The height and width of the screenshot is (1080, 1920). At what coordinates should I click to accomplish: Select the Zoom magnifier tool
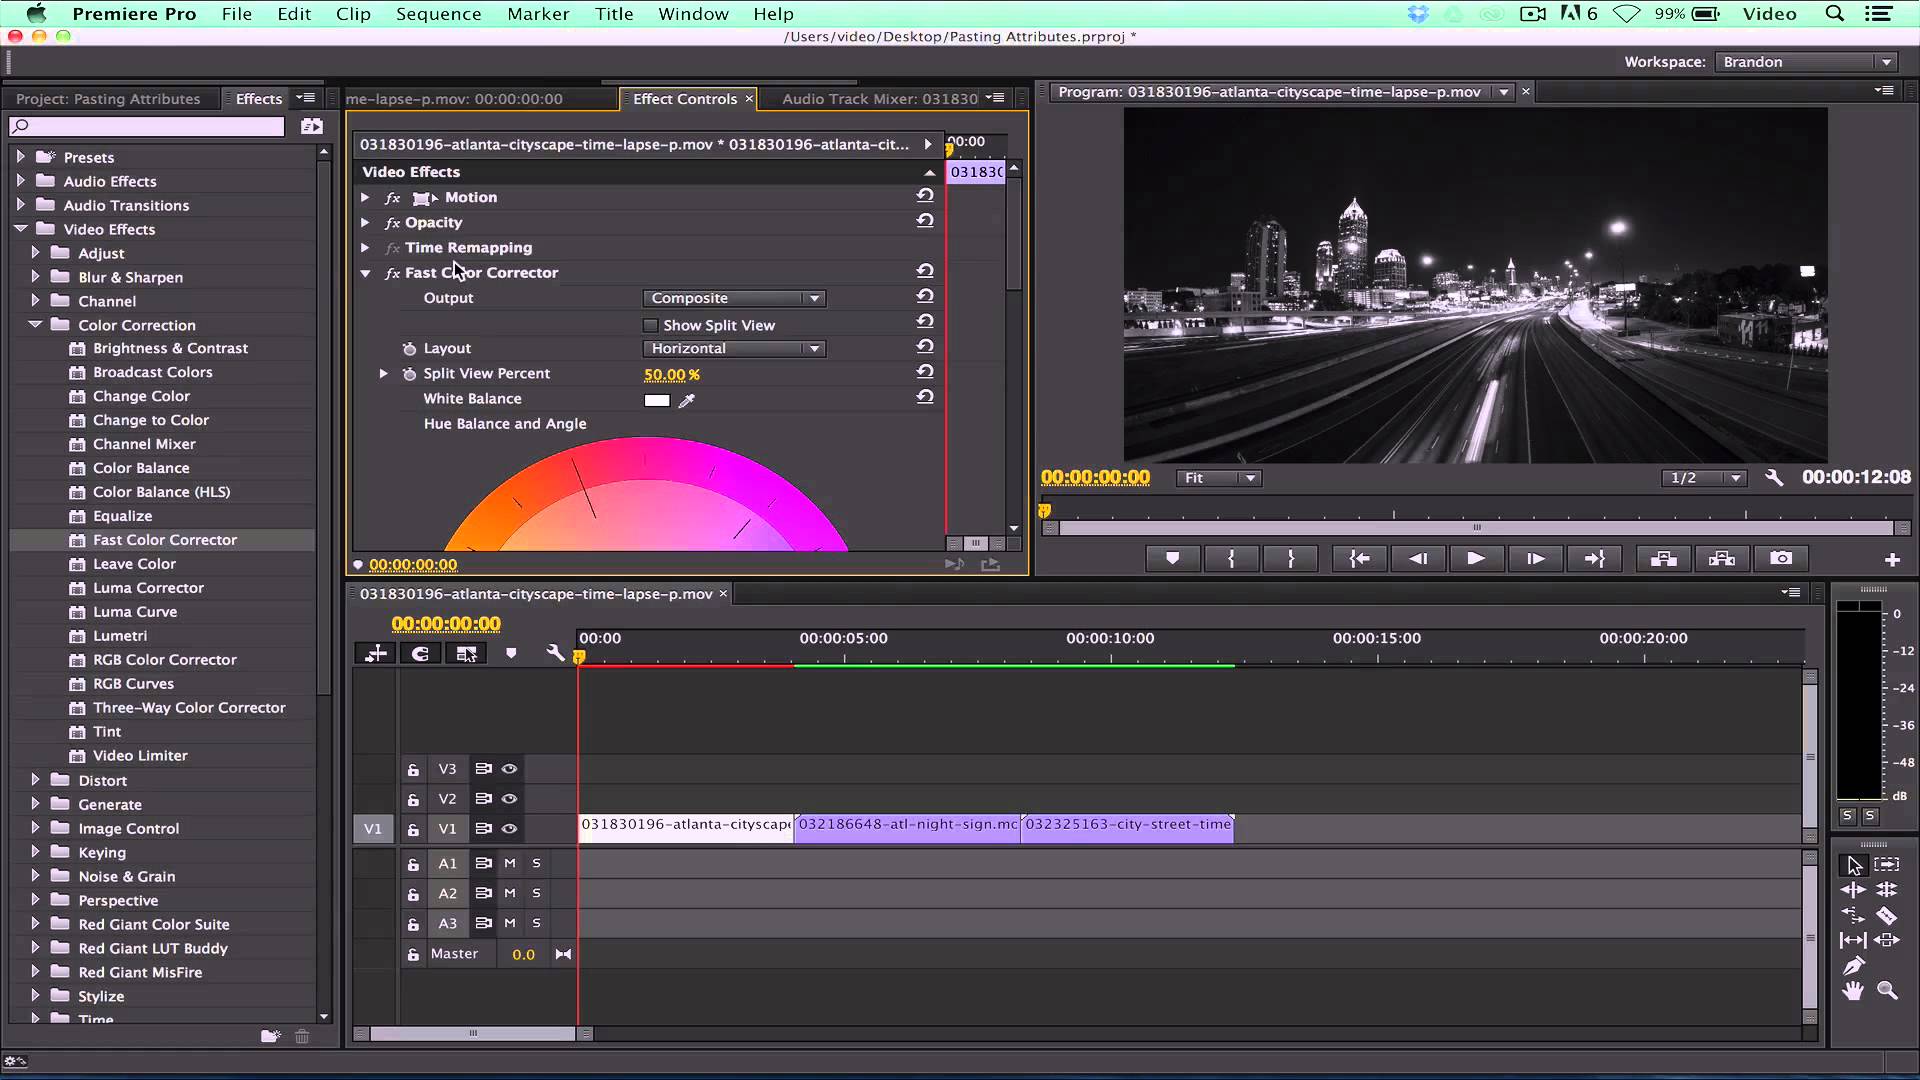(x=1887, y=991)
